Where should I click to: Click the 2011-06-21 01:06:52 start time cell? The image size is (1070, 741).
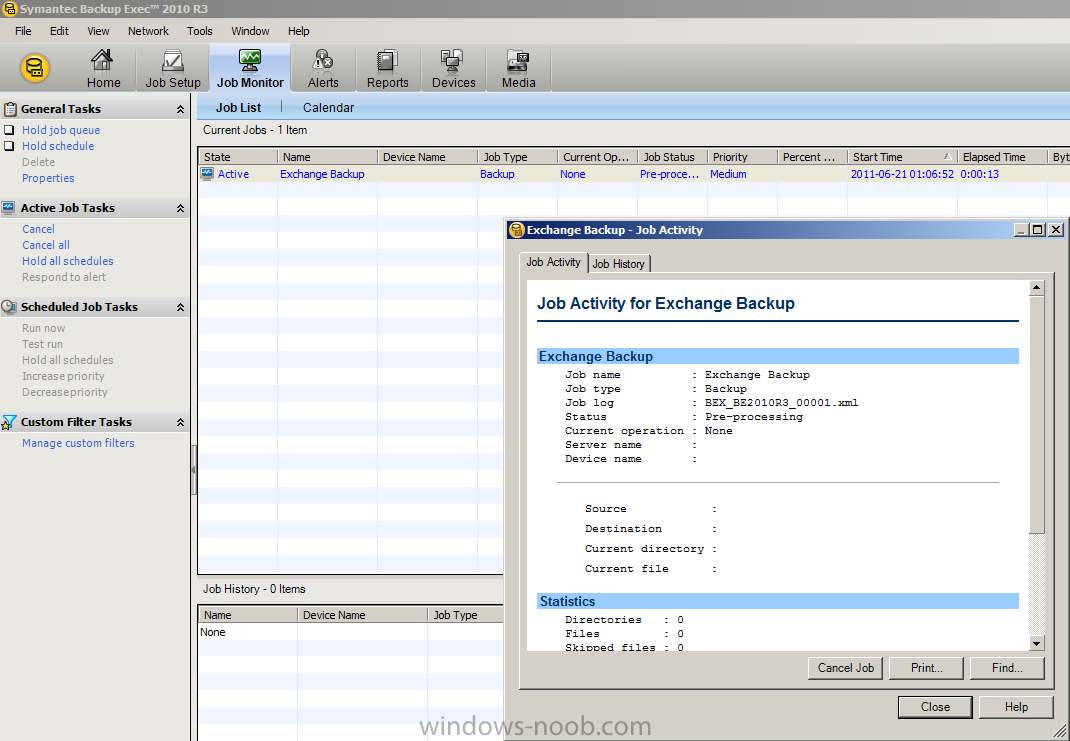click(902, 174)
